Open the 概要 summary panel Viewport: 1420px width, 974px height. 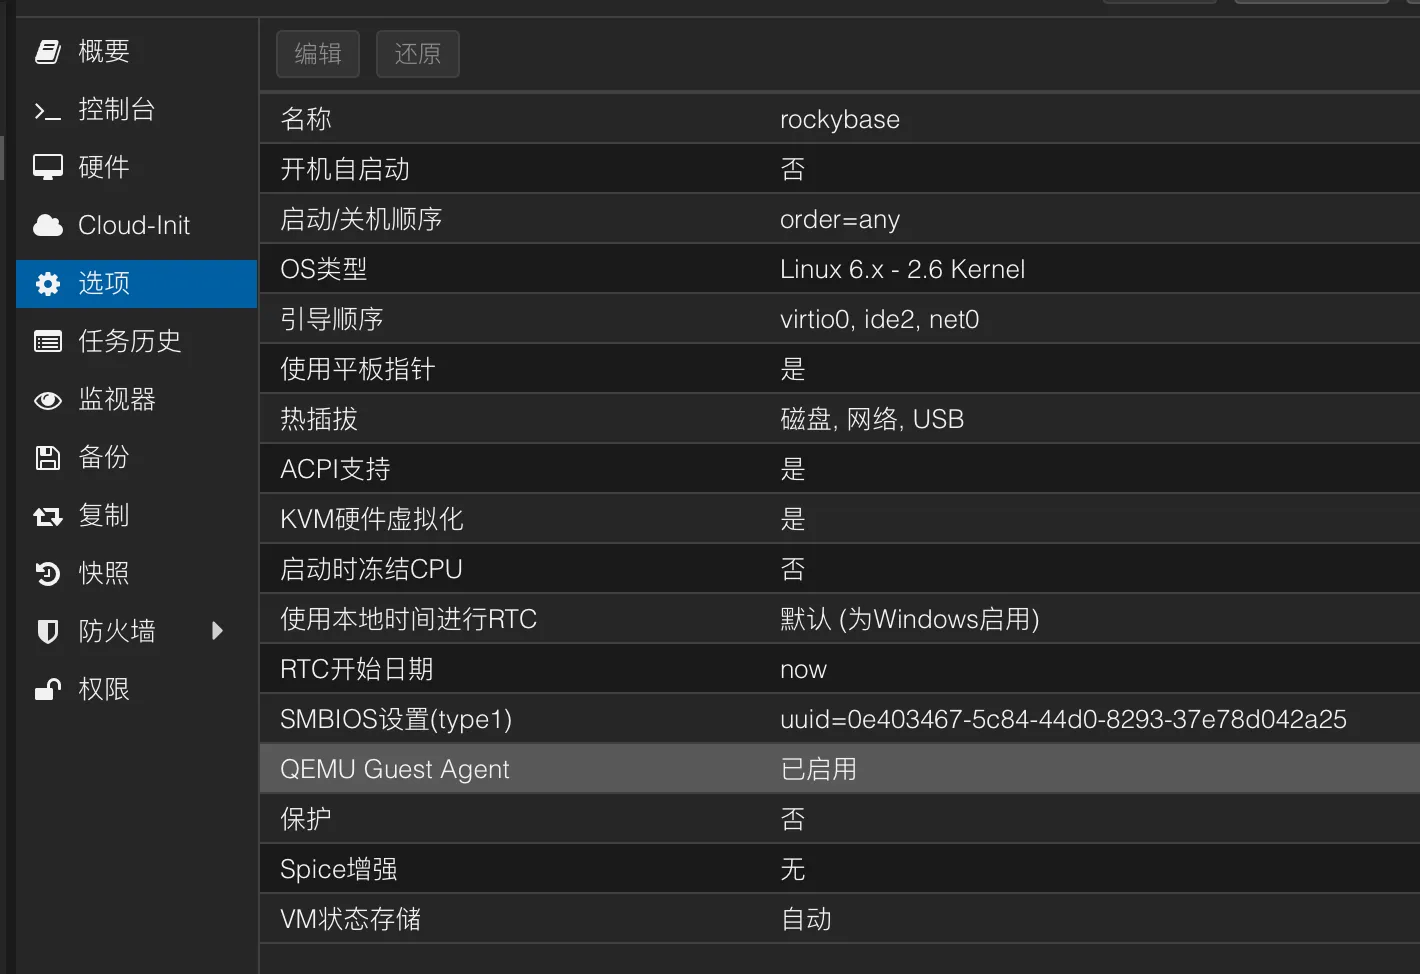point(103,51)
